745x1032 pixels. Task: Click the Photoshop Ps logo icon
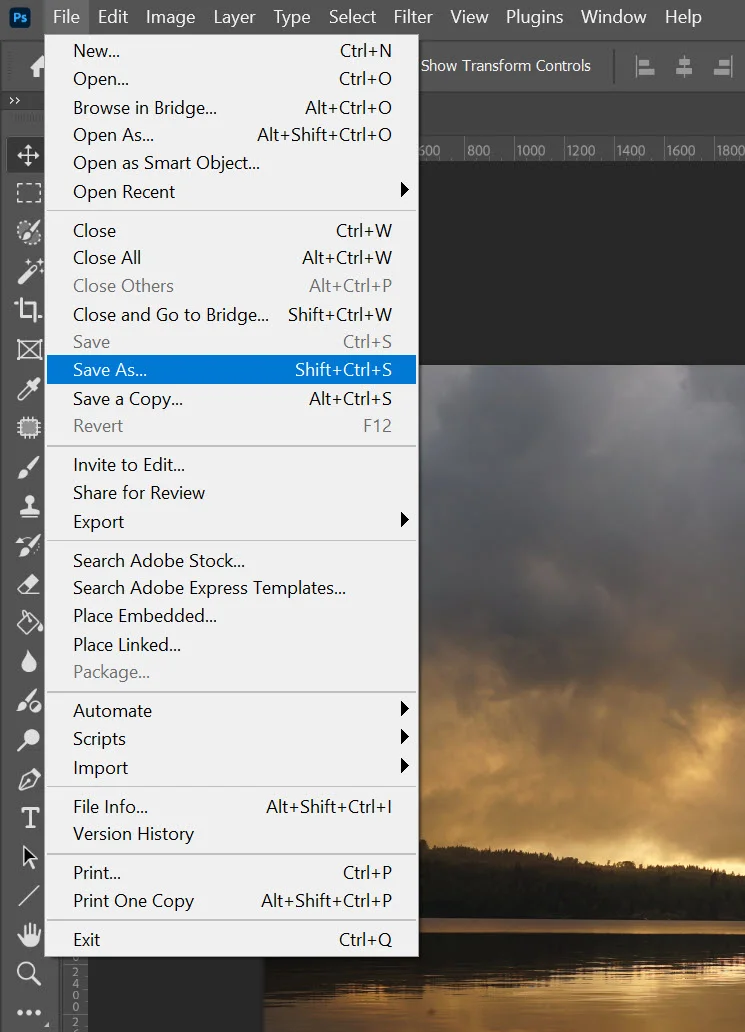[x=20, y=17]
